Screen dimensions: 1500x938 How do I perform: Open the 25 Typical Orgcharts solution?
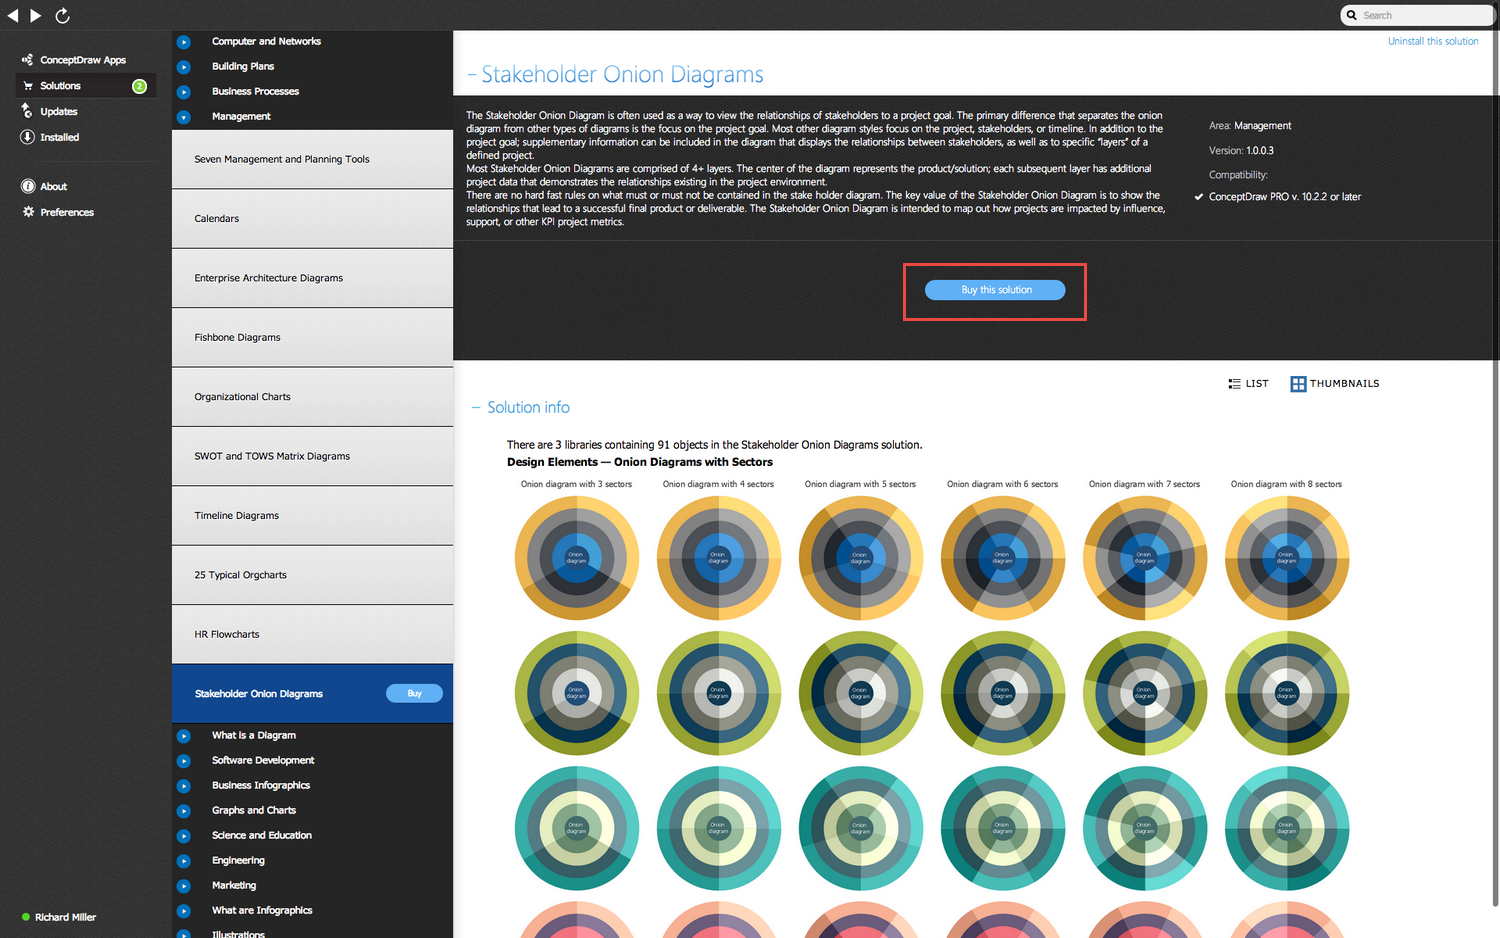(312, 575)
